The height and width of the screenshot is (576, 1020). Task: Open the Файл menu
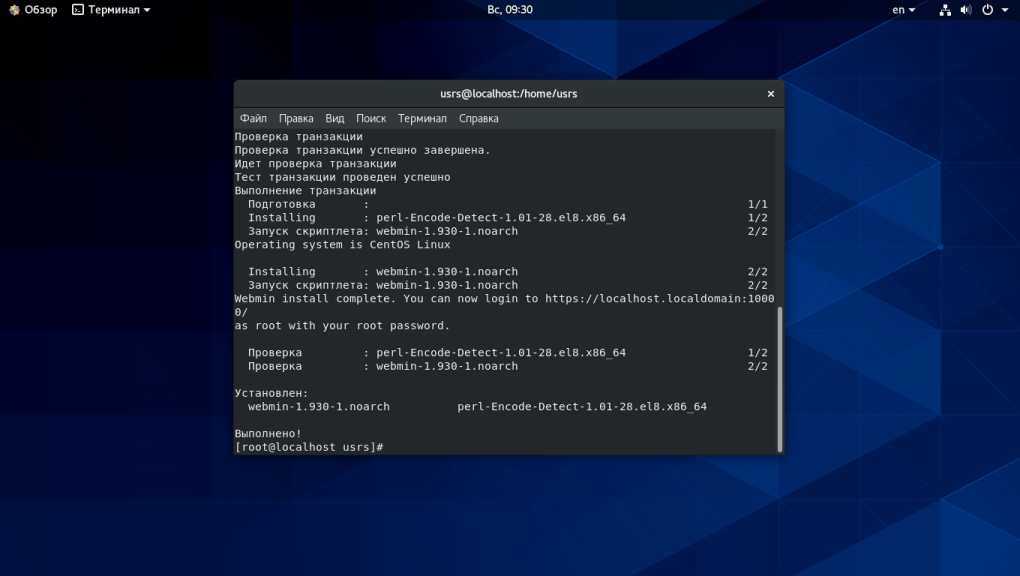pos(253,118)
